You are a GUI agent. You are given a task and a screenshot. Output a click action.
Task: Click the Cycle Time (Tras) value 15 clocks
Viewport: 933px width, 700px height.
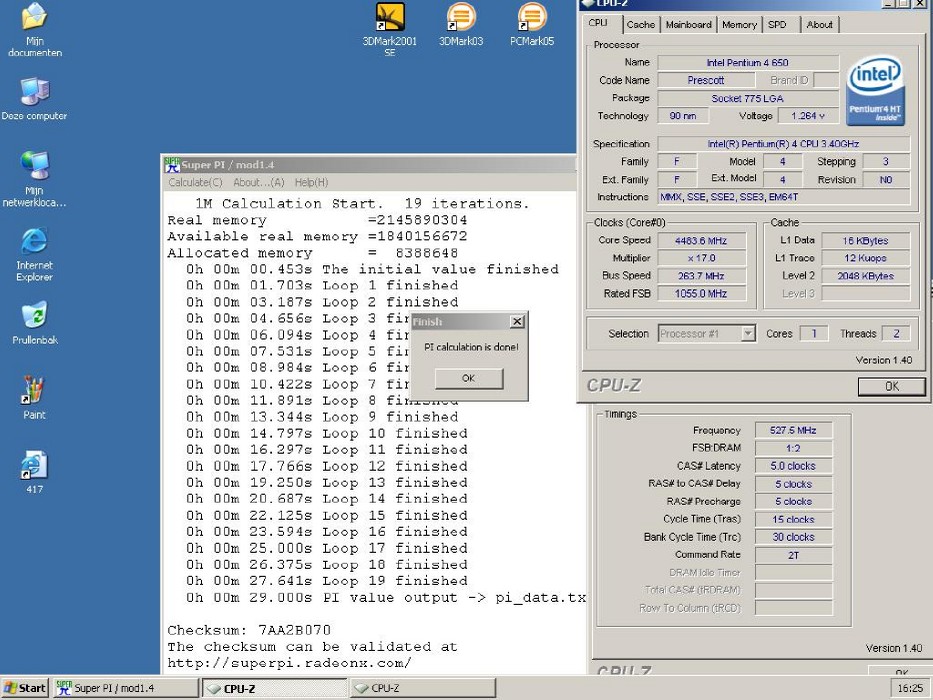(x=793, y=519)
